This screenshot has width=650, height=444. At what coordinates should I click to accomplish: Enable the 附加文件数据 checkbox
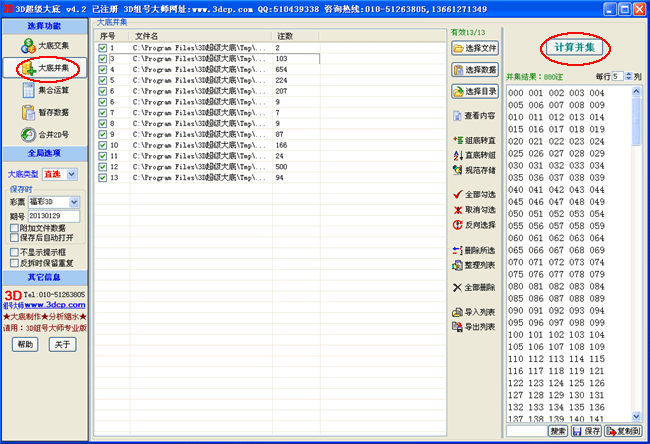[x=13, y=228]
